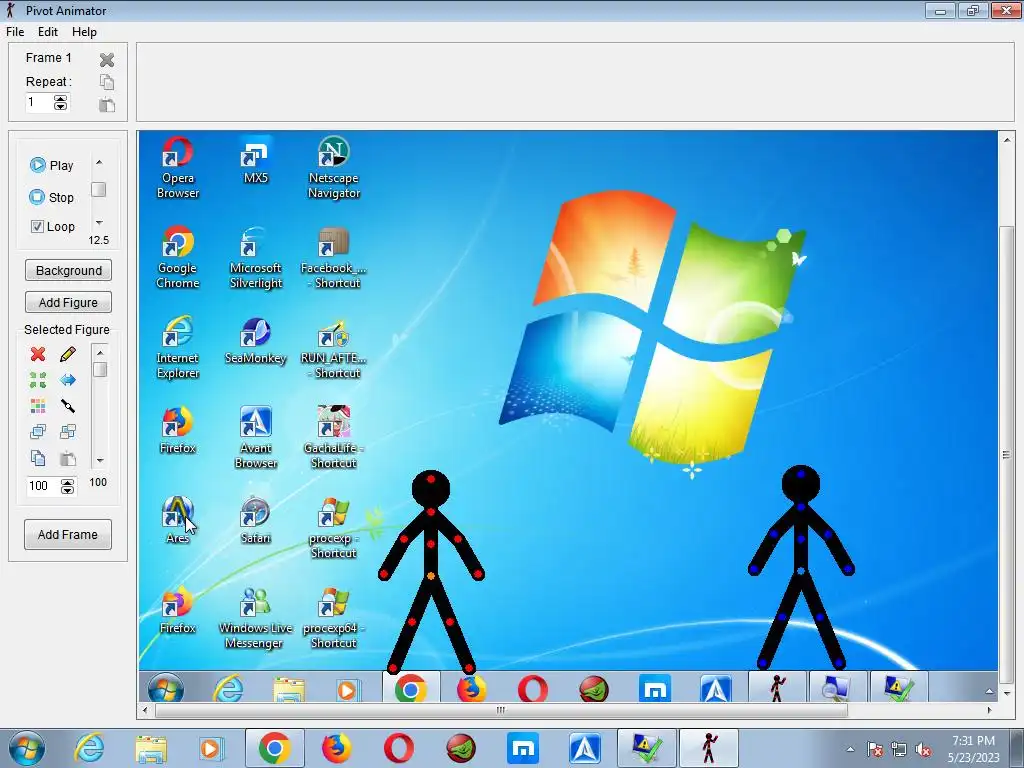The height and width of the screenshot is (768, 1024).
Task: Show hidden tray icons arrow
Action: tap(850, 749)
